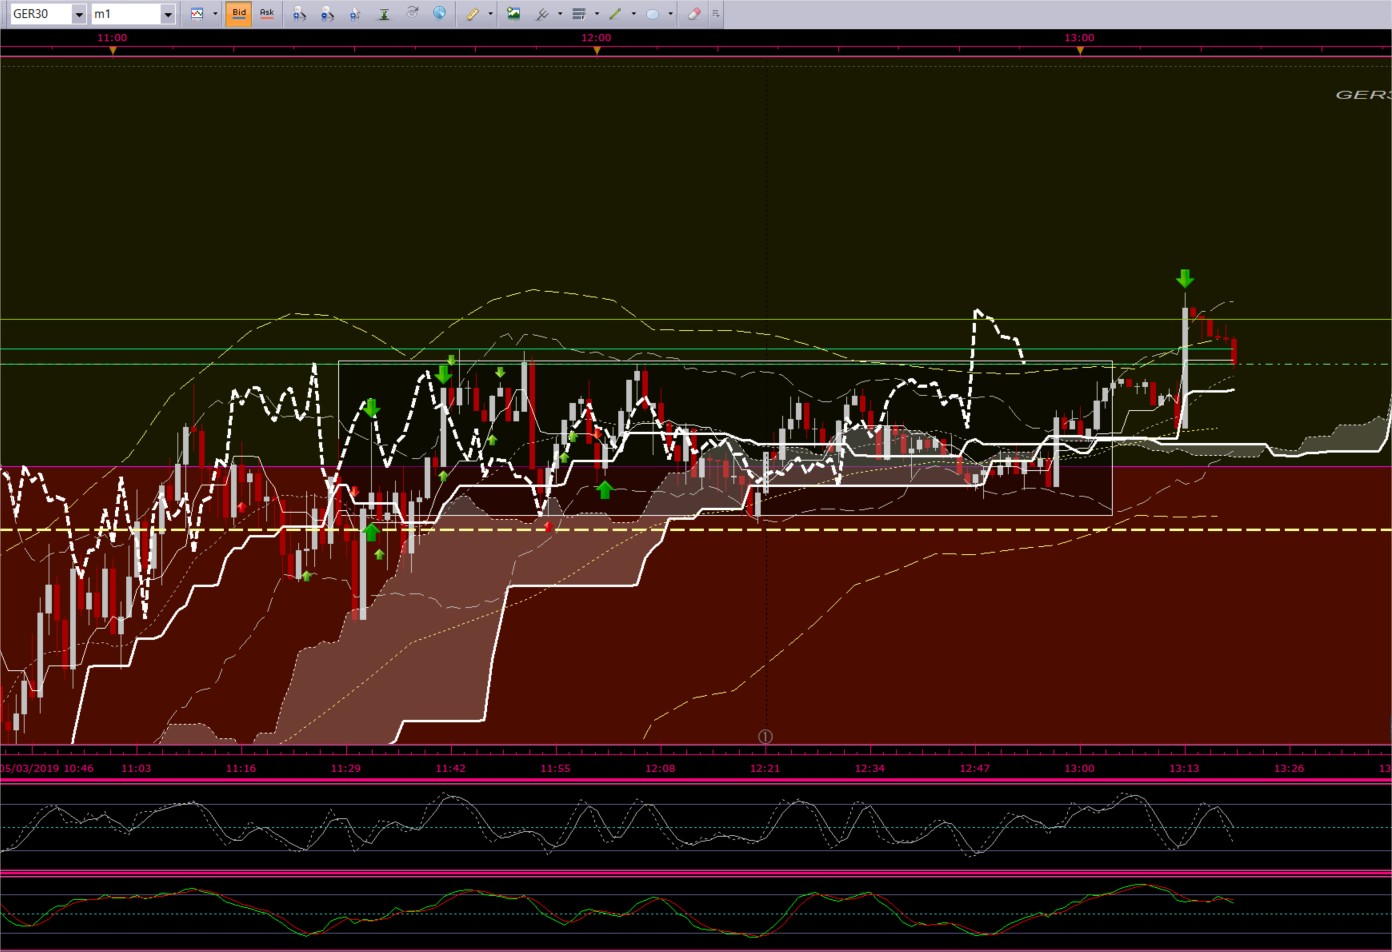Expand the pitchfork tool options arrow
Viewport: 1392px width, 952px height.
pyautogui.click(x=560, y=14)
